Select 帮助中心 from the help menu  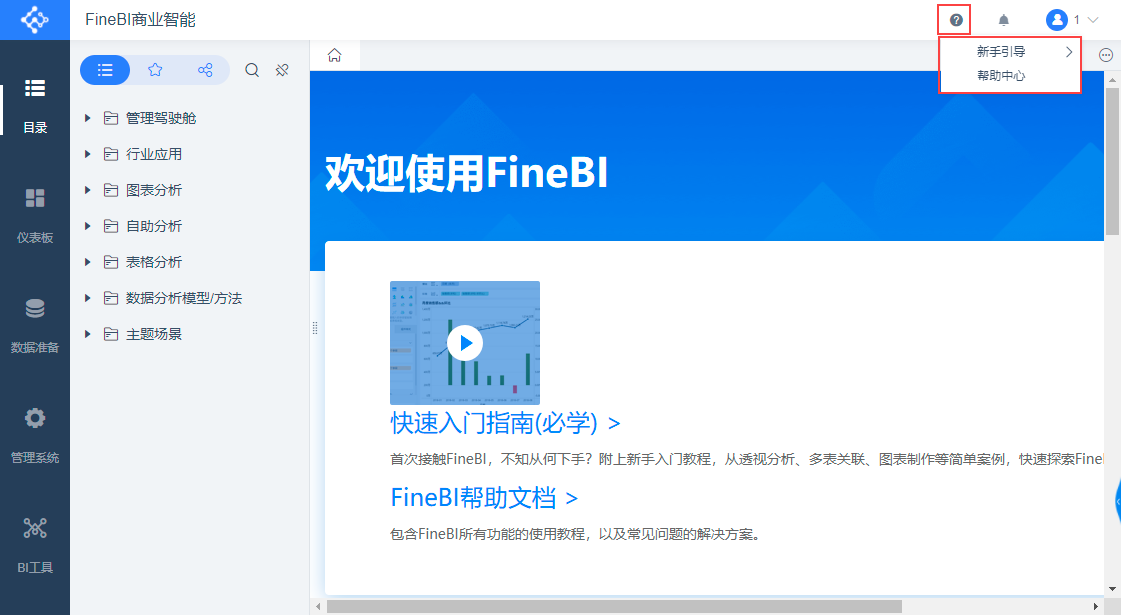[x=1001, y=76]
